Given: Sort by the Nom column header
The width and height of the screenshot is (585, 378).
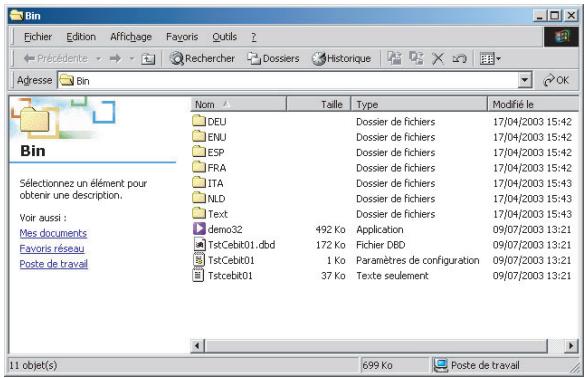Looking at the screenshot, I should coord(239,104).
